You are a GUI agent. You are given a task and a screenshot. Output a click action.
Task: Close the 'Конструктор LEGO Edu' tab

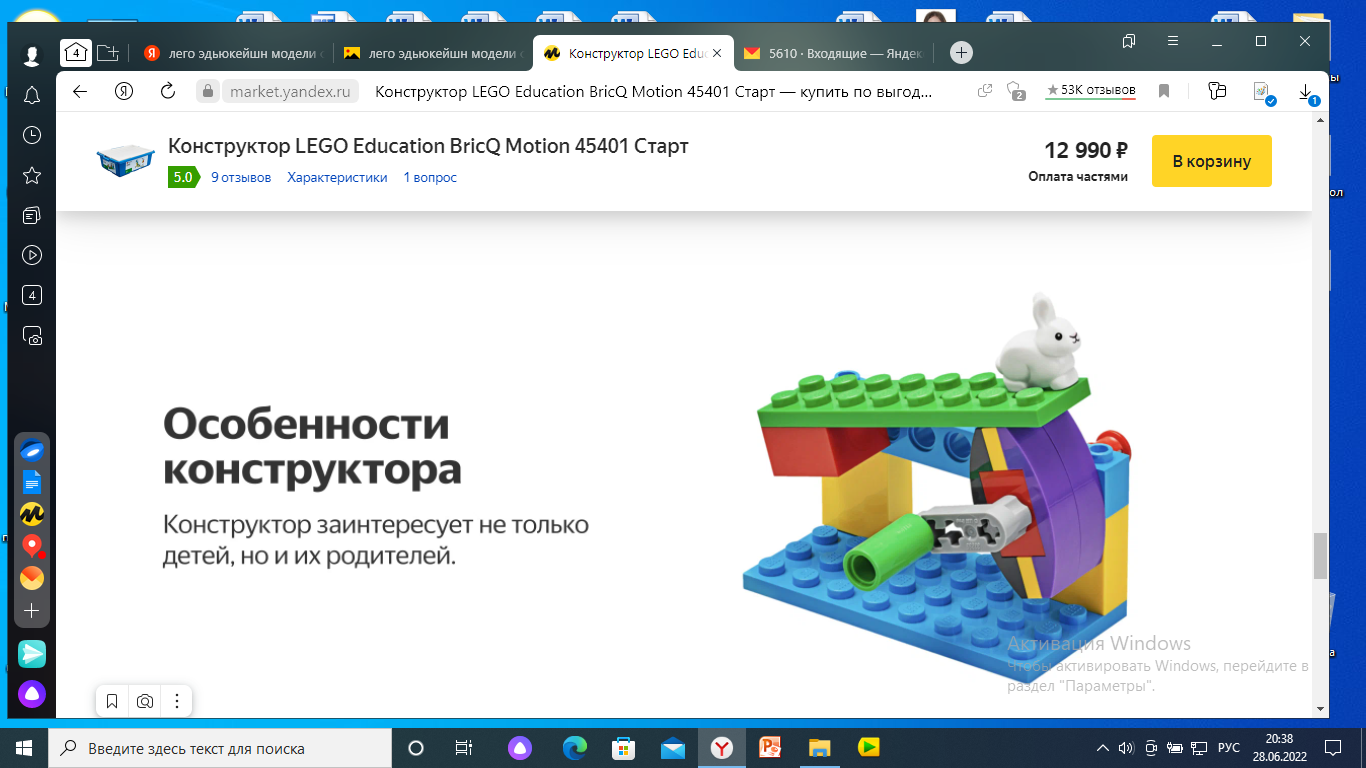[717, 53]
